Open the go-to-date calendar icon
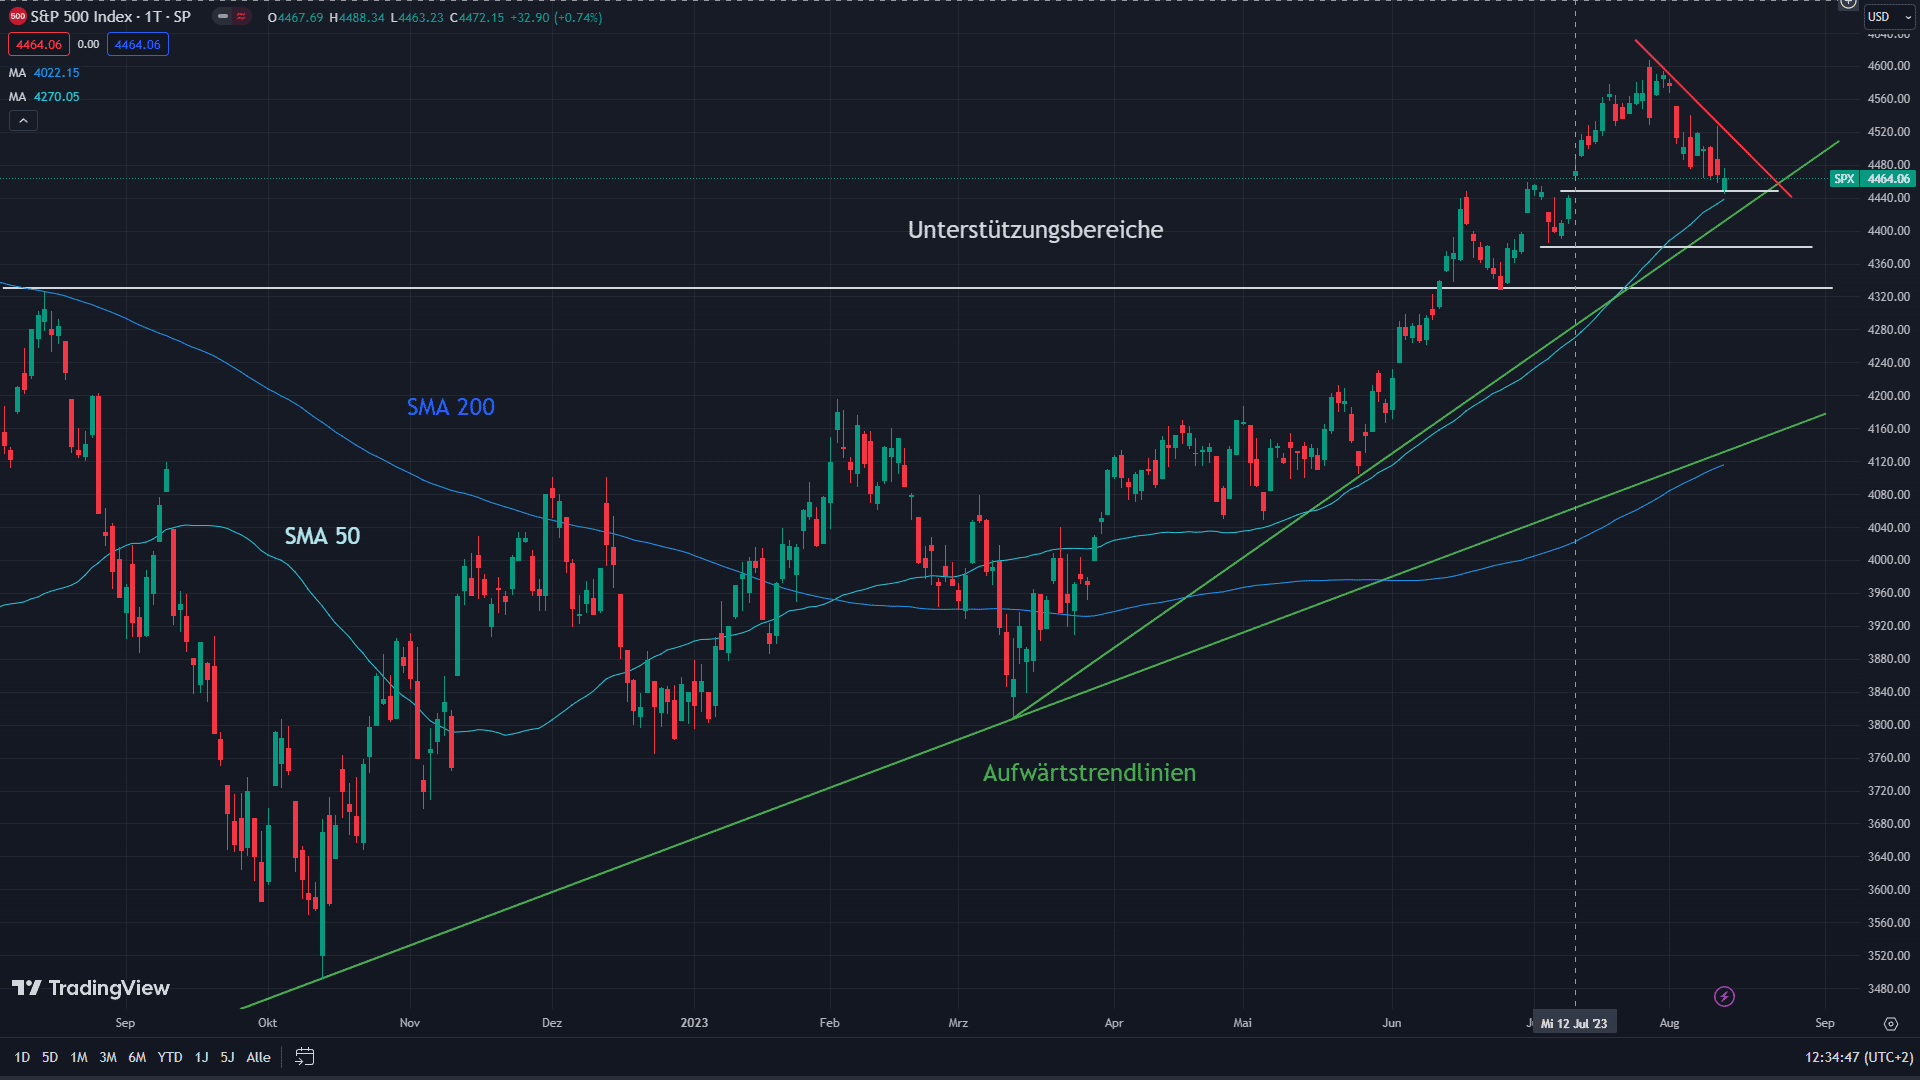 [305, 1057]
